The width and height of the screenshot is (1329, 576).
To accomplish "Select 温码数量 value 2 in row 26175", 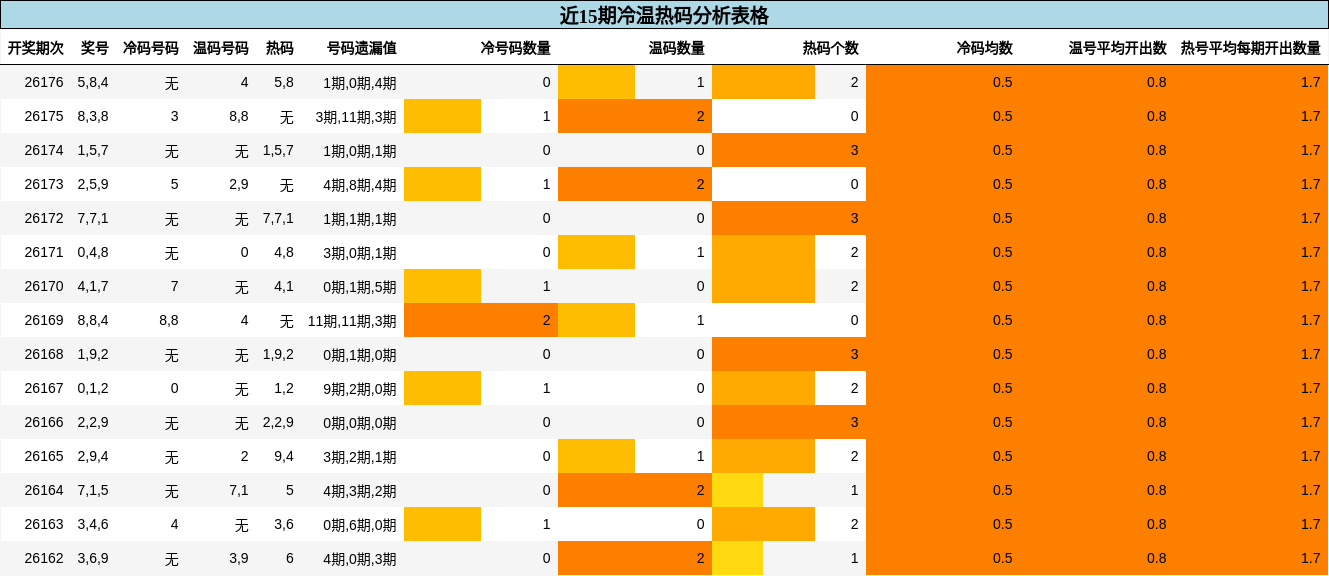I will (x=701, y=116).
